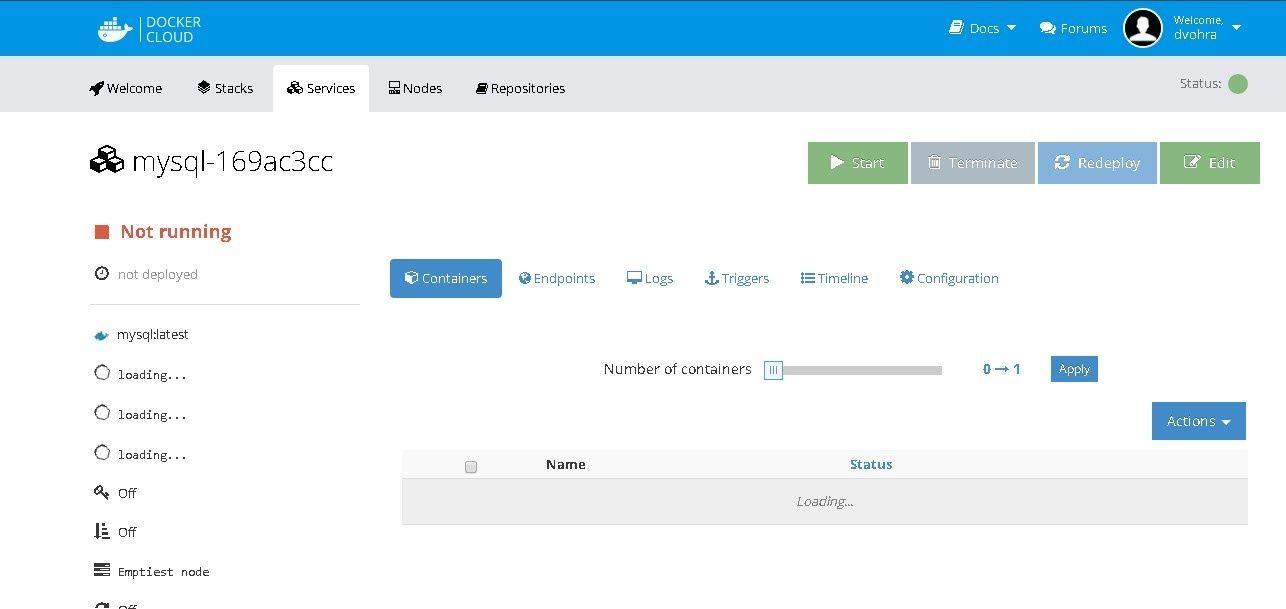Click the service cubes icon beside mysql-169ac3cc
The width and height of the screenshot is (1286, 609).
click(x=107, y=161)
